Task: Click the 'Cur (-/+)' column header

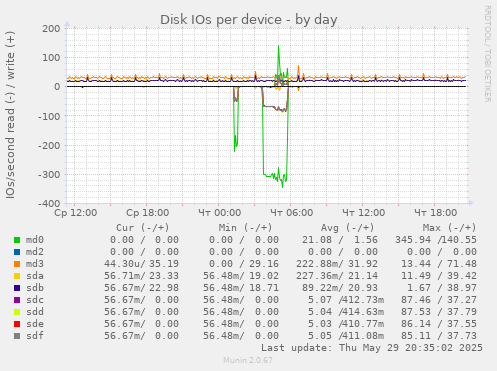Action: (143, 228)
